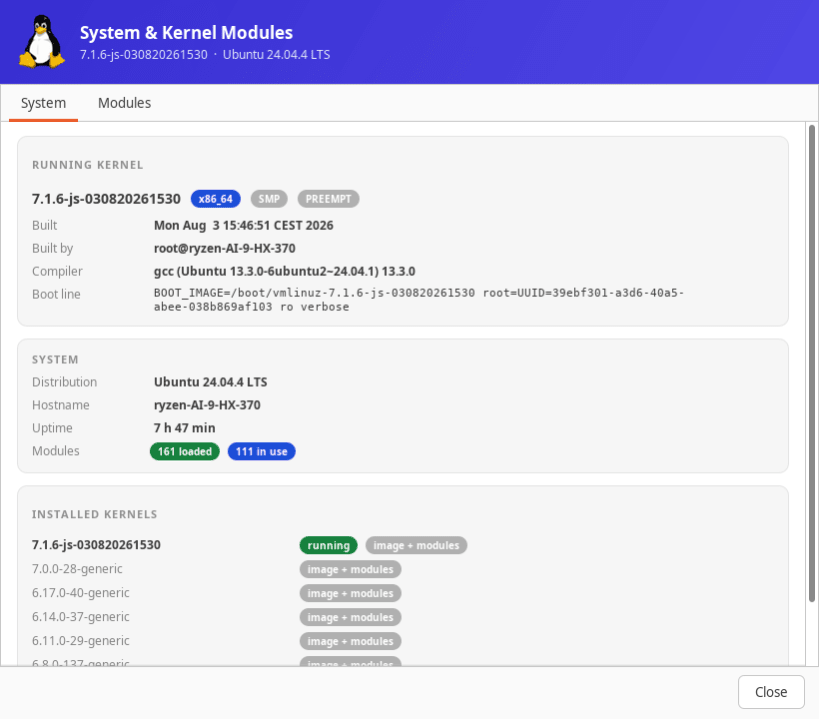Click the Built by label
The width and height of the screenshot is (819, 719).
click(x=52, y=249)
